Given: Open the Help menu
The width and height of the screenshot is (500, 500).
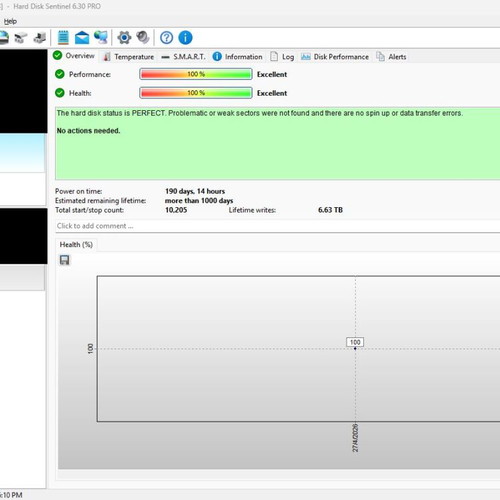Looking at the screenshot, I should [10, 21].
